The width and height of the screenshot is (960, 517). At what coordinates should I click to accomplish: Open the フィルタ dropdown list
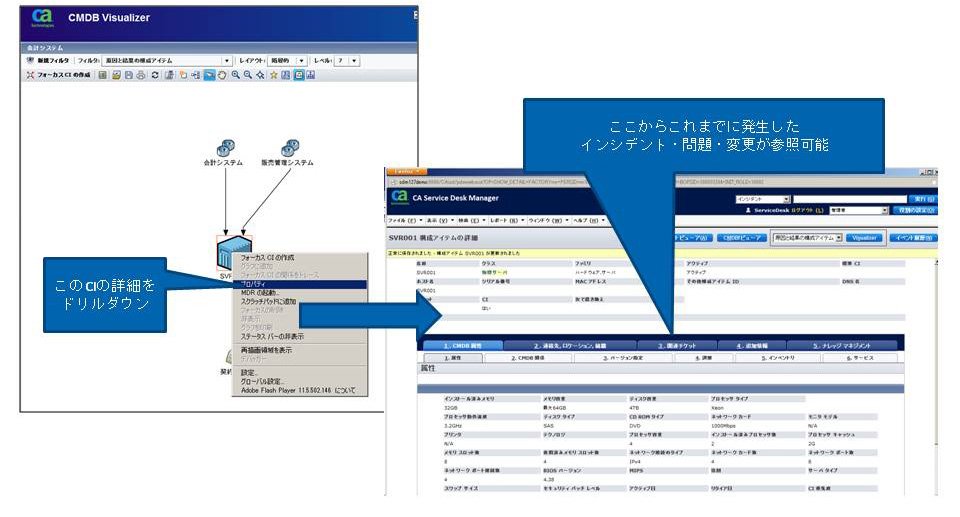(x=227, y=61)
